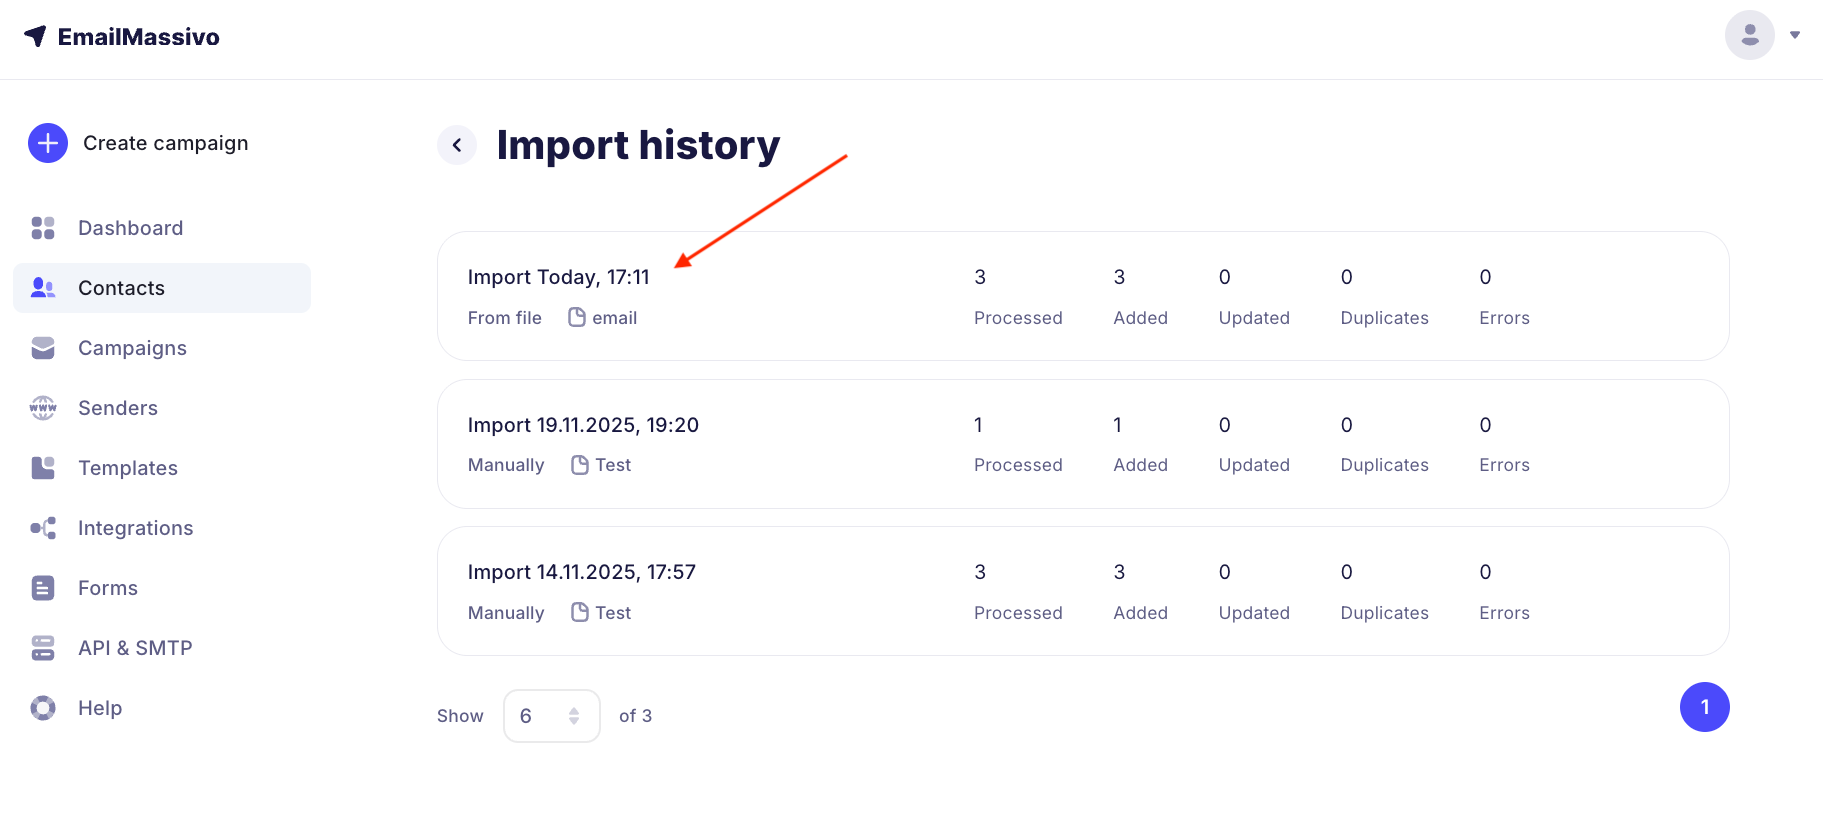Open the email file list link

pyautogui.click(x=603, y=318)
